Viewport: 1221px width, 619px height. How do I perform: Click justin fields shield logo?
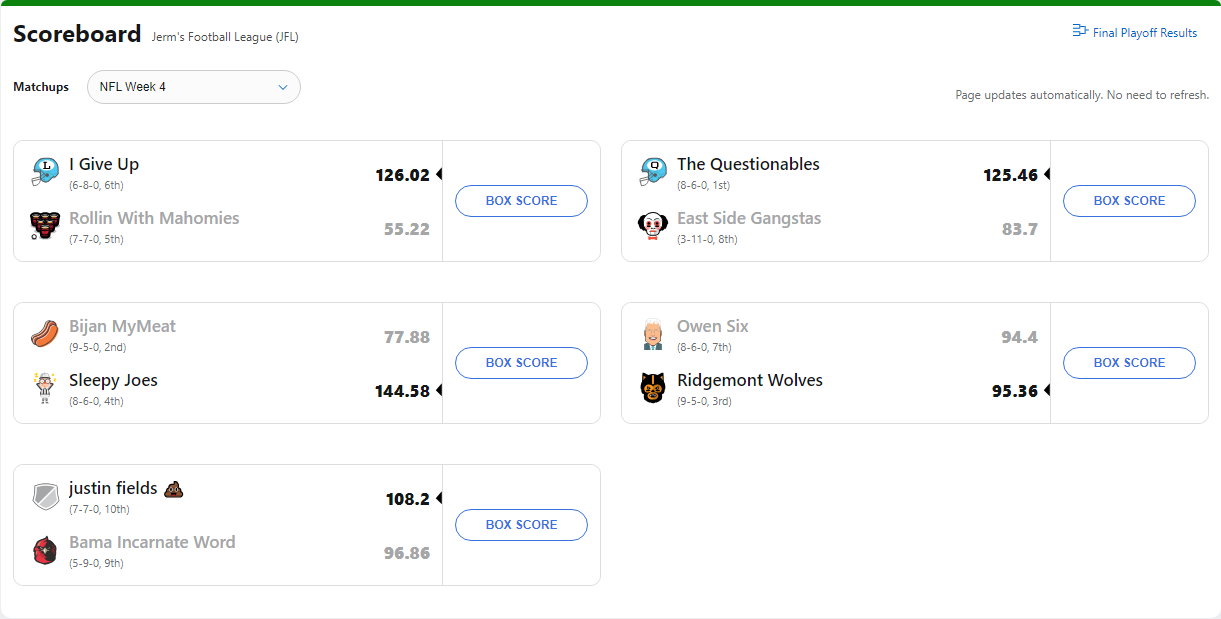pos(45,496)
